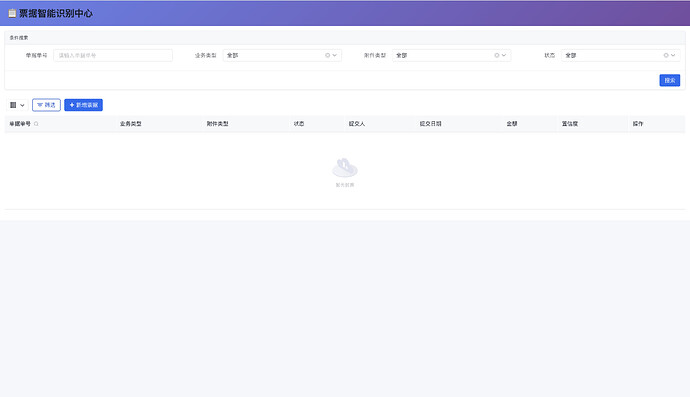Clear the 状态 selection using its circle icon
The image size is (690, 397).
(666, 55)
